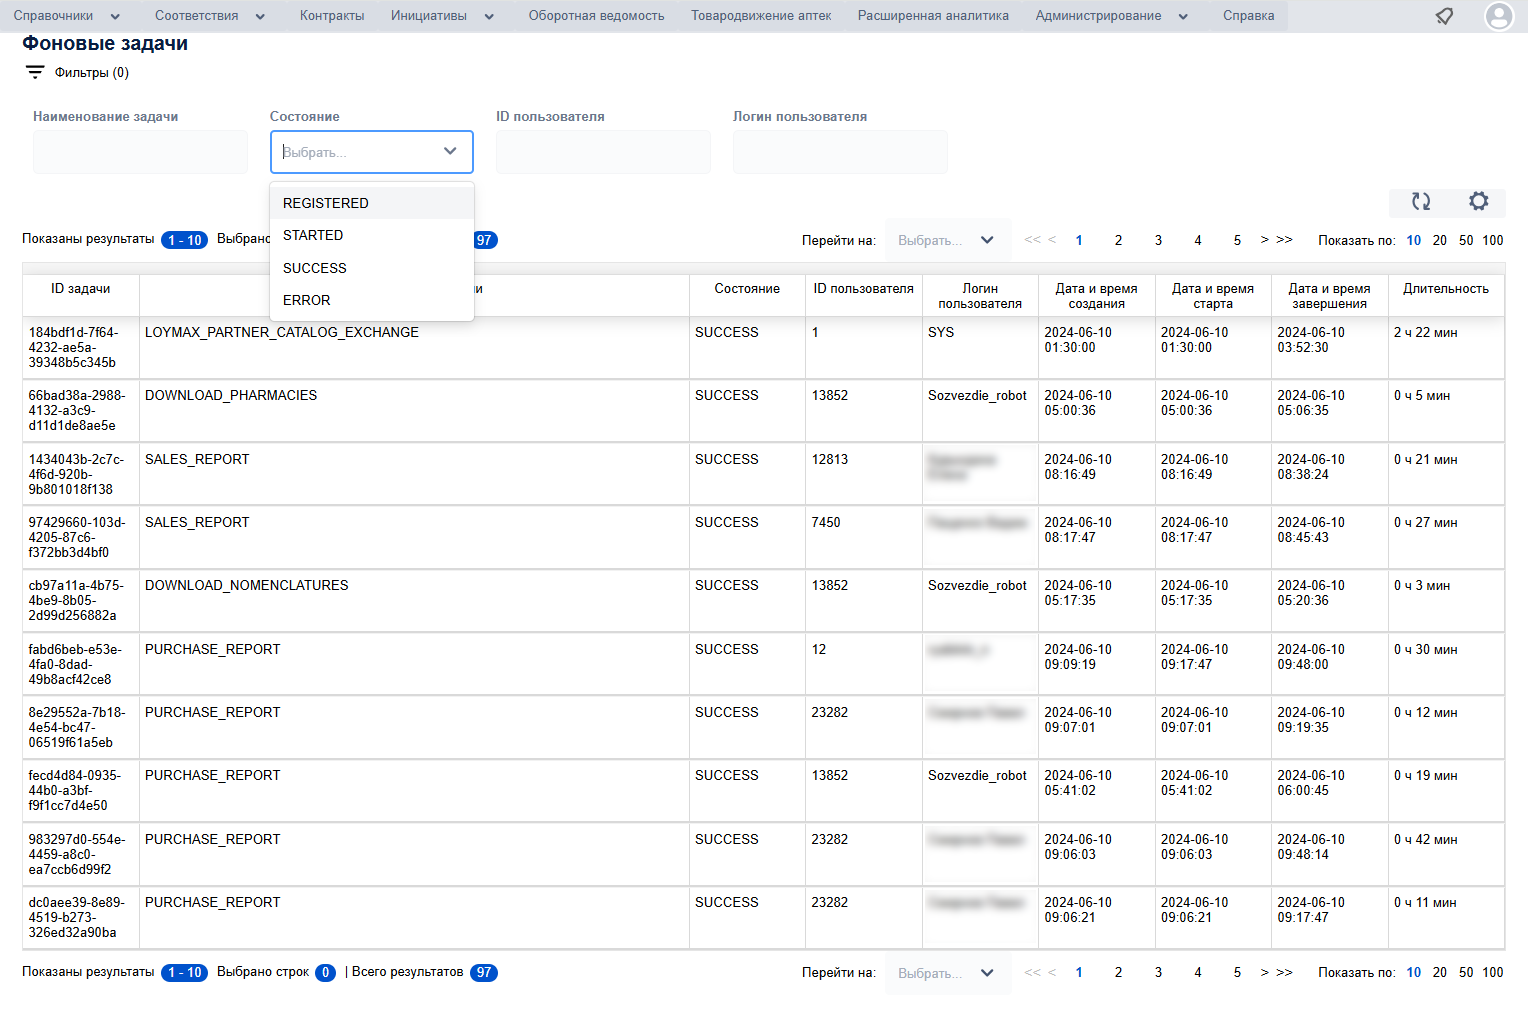Go to page 5 in bottom pagination
This screenshot has height=1018, width=1528.
point(1237,972)
